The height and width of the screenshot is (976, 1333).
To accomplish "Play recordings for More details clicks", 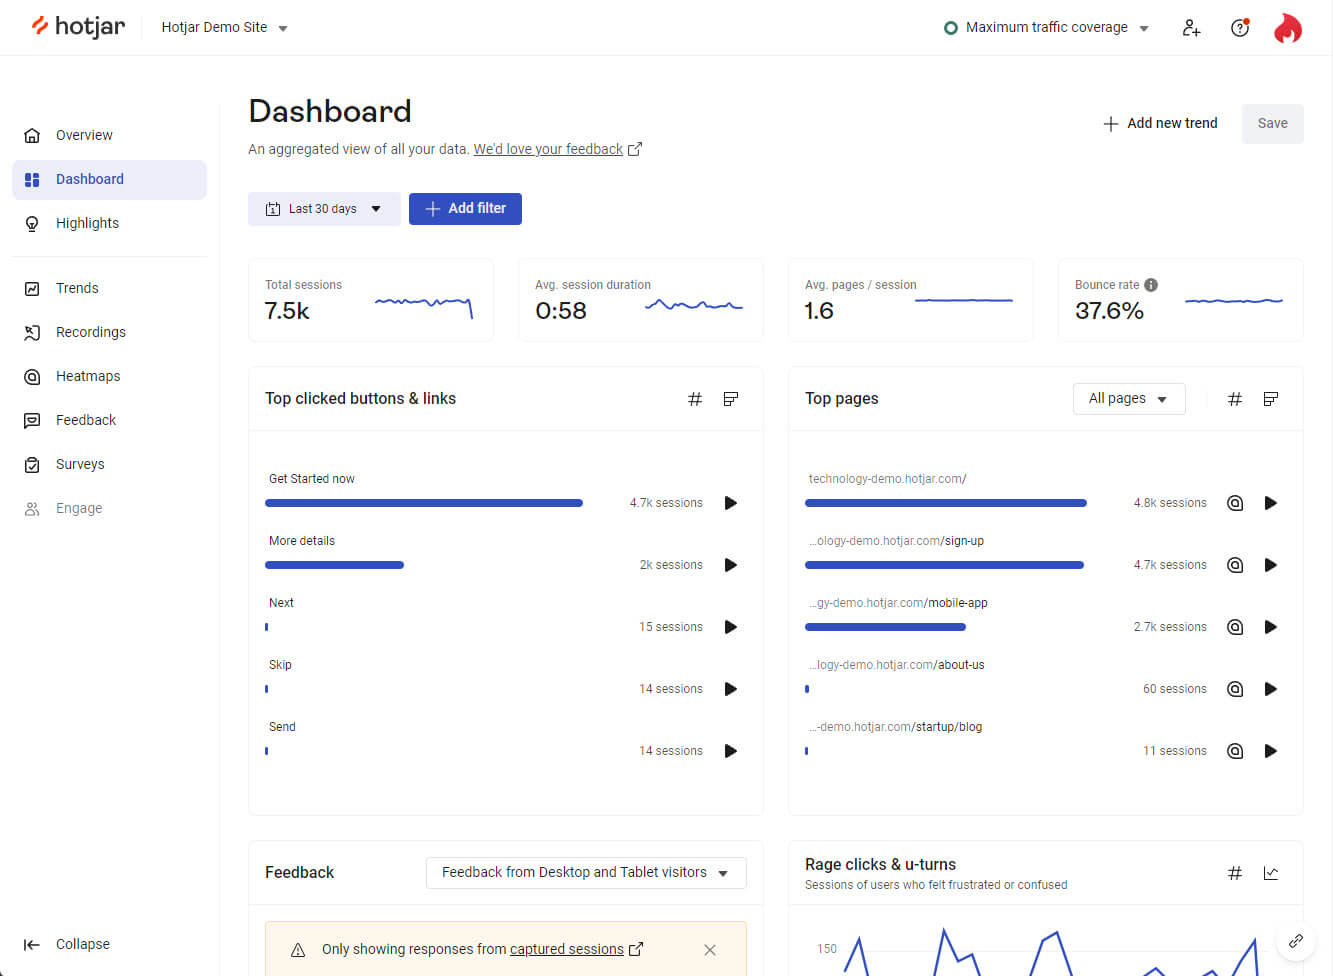I will pos(731,565).
